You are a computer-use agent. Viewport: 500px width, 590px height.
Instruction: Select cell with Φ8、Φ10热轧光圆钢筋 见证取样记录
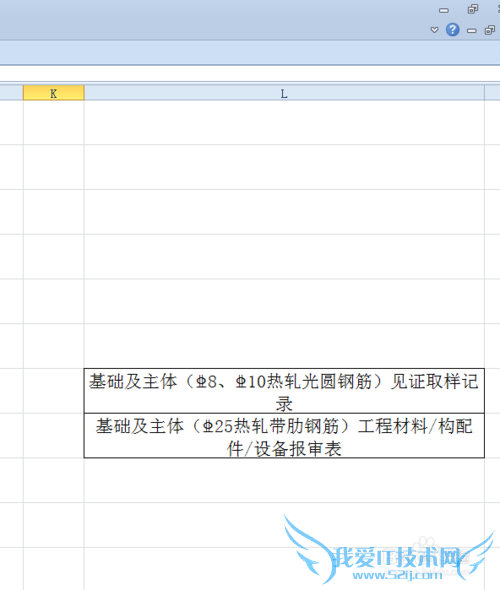click(x=284, y=391)
